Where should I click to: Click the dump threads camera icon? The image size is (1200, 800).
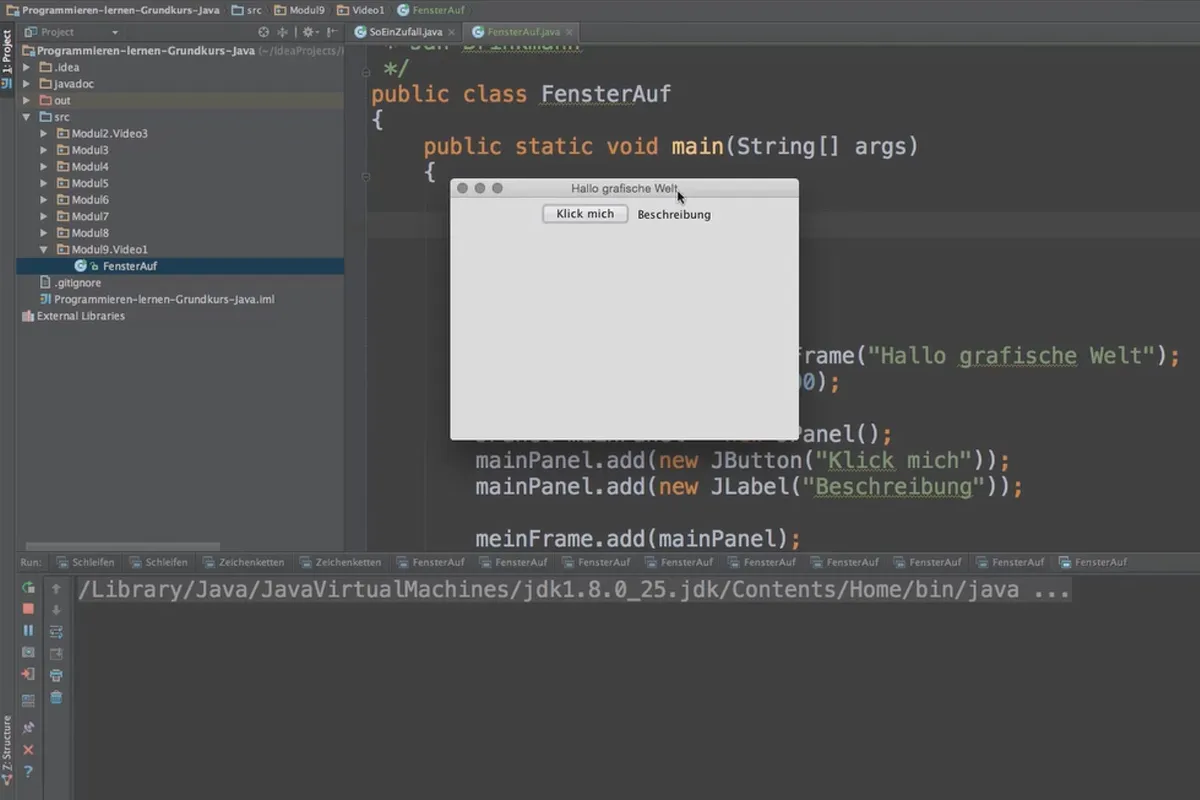click(x=28, y=652)
